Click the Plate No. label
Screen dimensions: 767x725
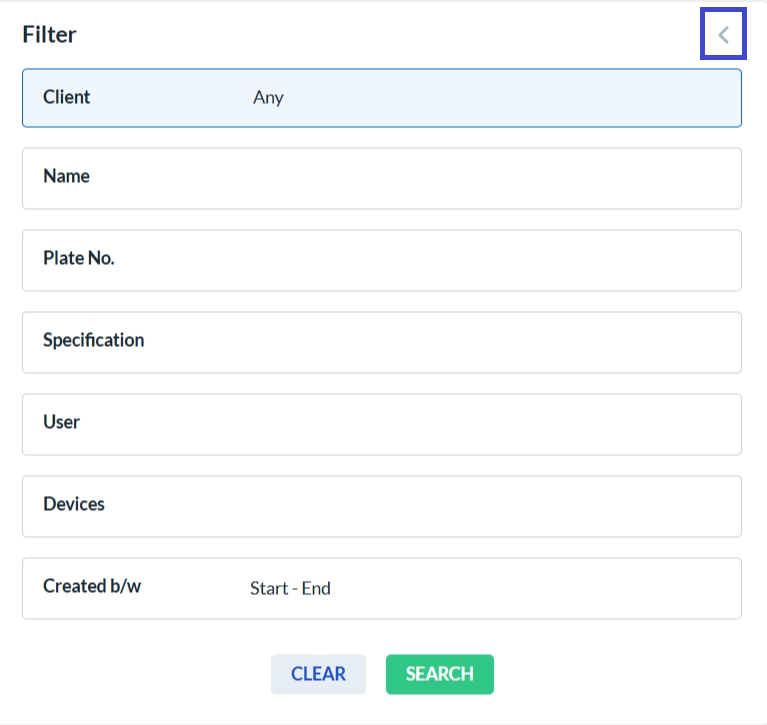coord(78,258)
